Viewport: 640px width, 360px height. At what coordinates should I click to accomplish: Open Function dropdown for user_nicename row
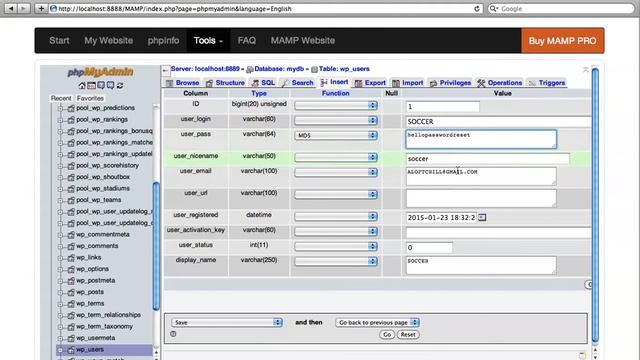point(336,158)
